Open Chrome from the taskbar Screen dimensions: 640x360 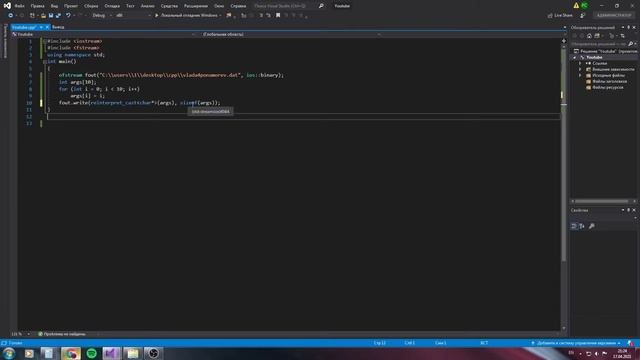point(71,353)
